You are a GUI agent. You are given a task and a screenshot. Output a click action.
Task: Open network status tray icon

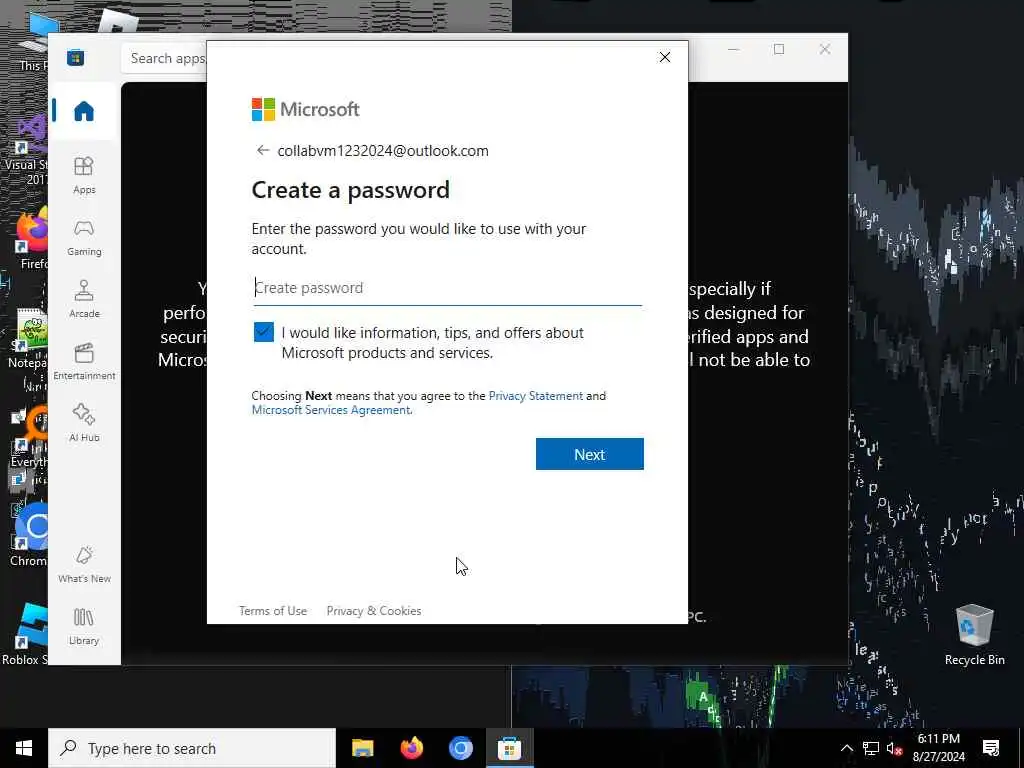[x=871, y=748]
